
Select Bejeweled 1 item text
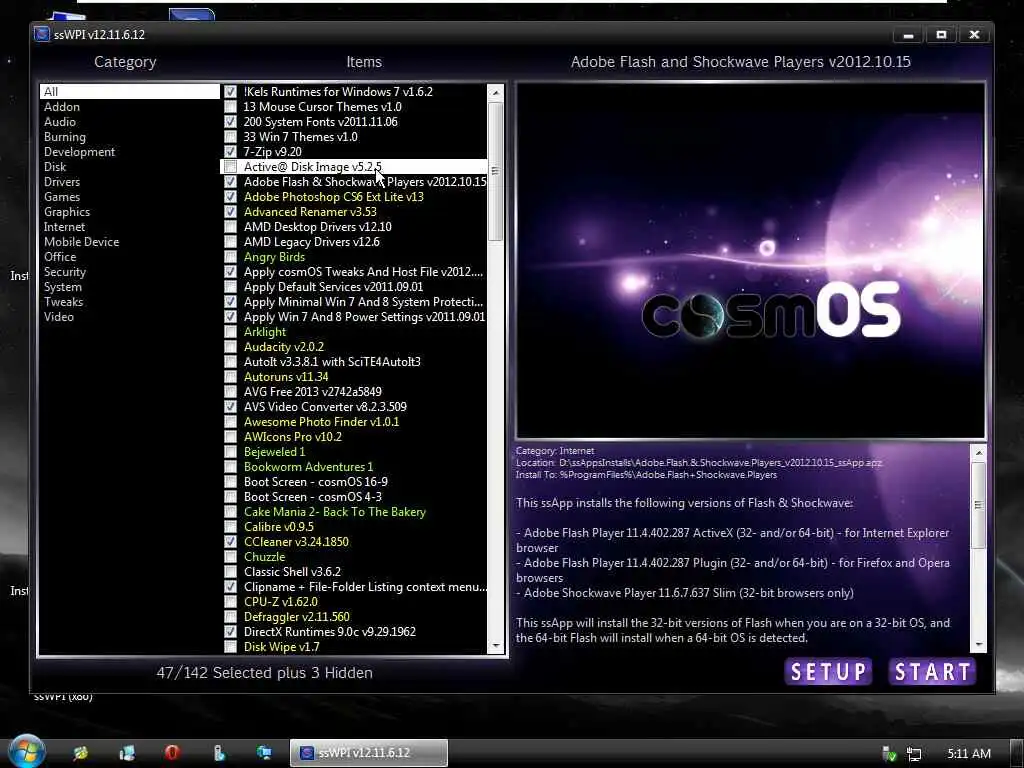coord(274,452)
